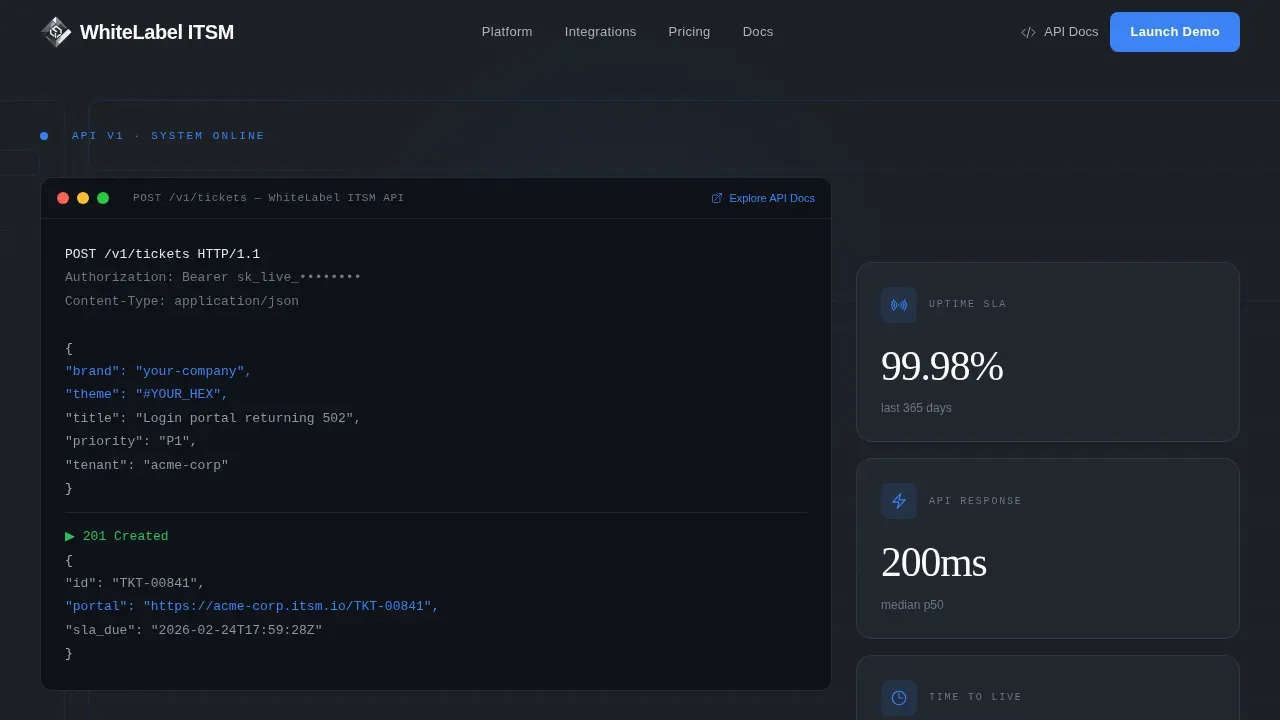This screenshot has width=1280, height=720.
Task: Open the Integrations nav item
Action: pos(600,32)
